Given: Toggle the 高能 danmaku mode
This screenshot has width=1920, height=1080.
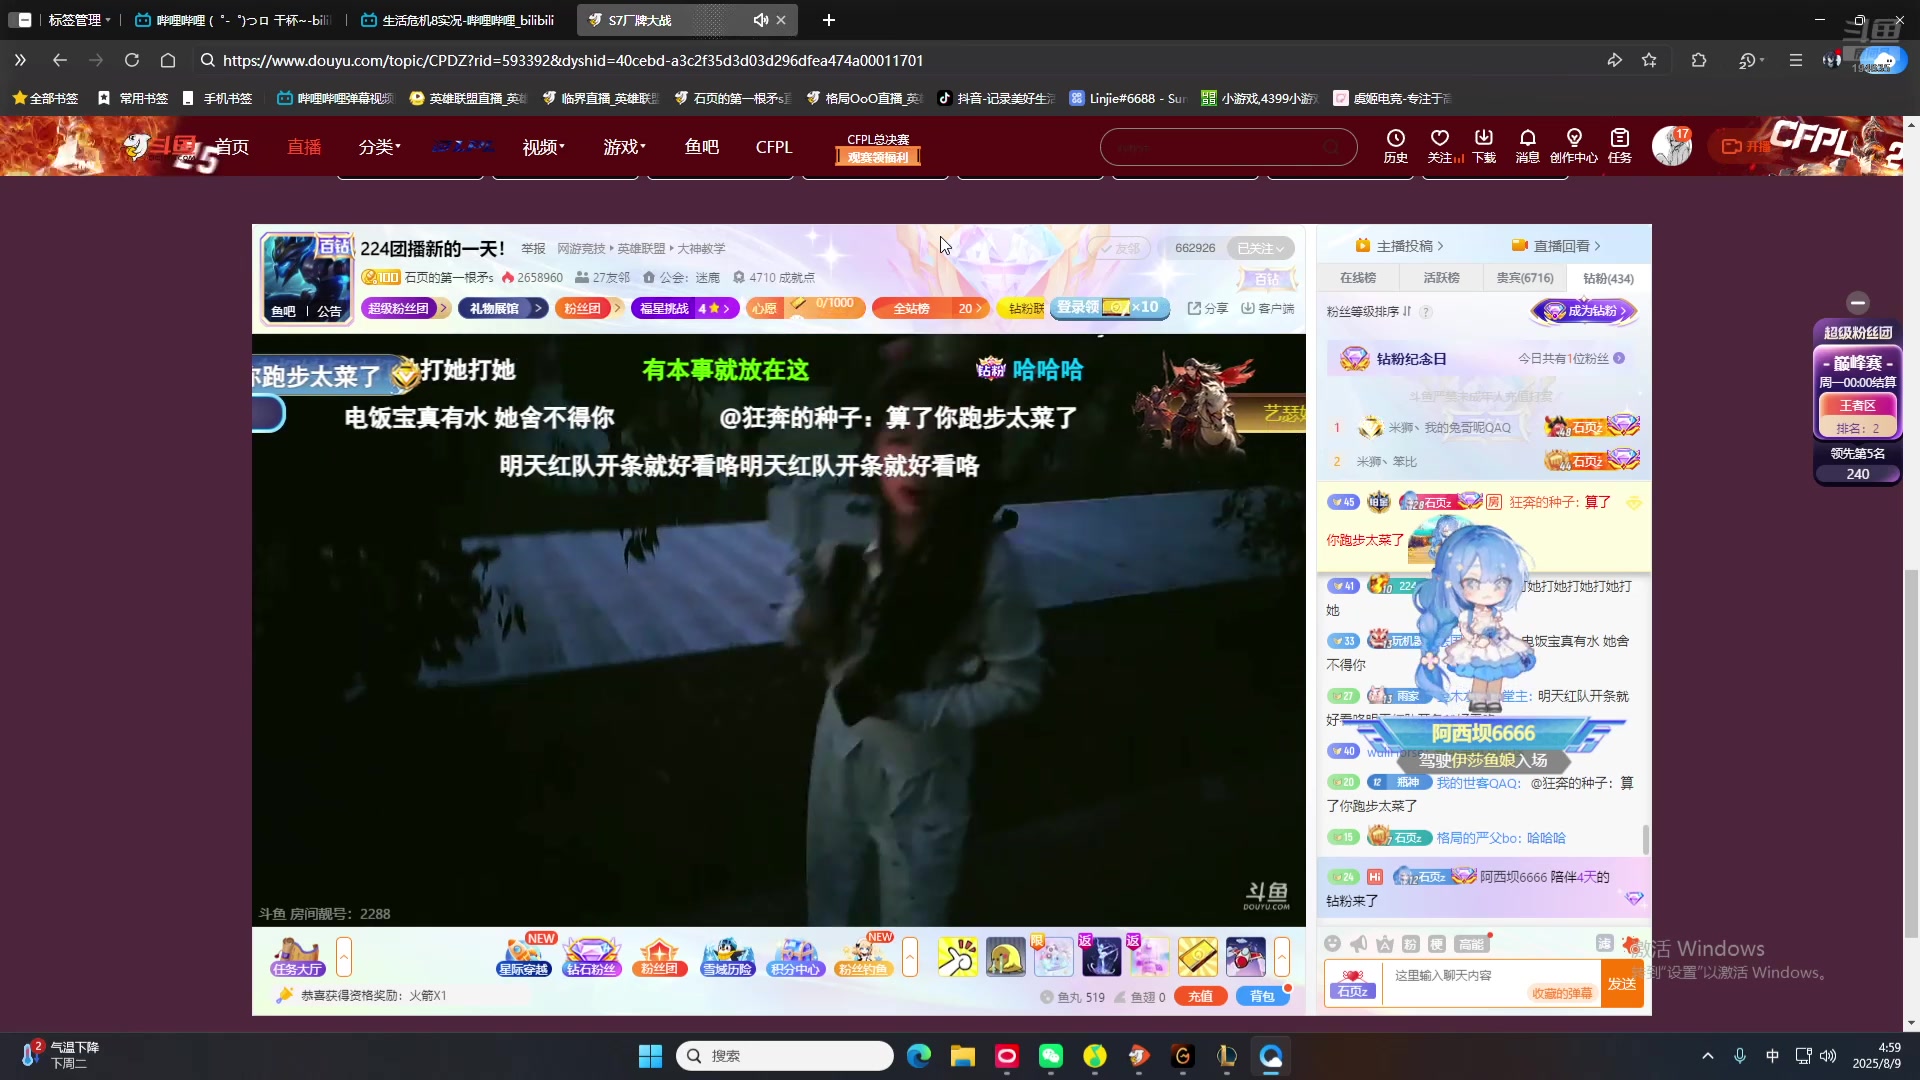Looking at the screenshot, I should 1472,944.
